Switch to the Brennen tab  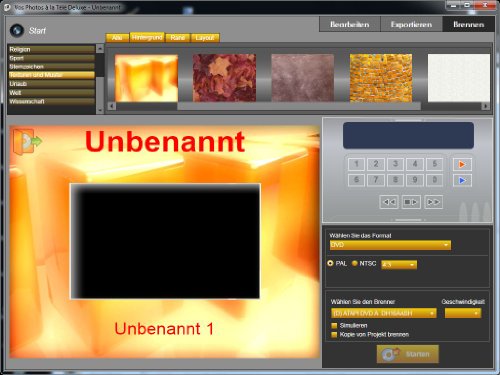(x=468, y=24)
